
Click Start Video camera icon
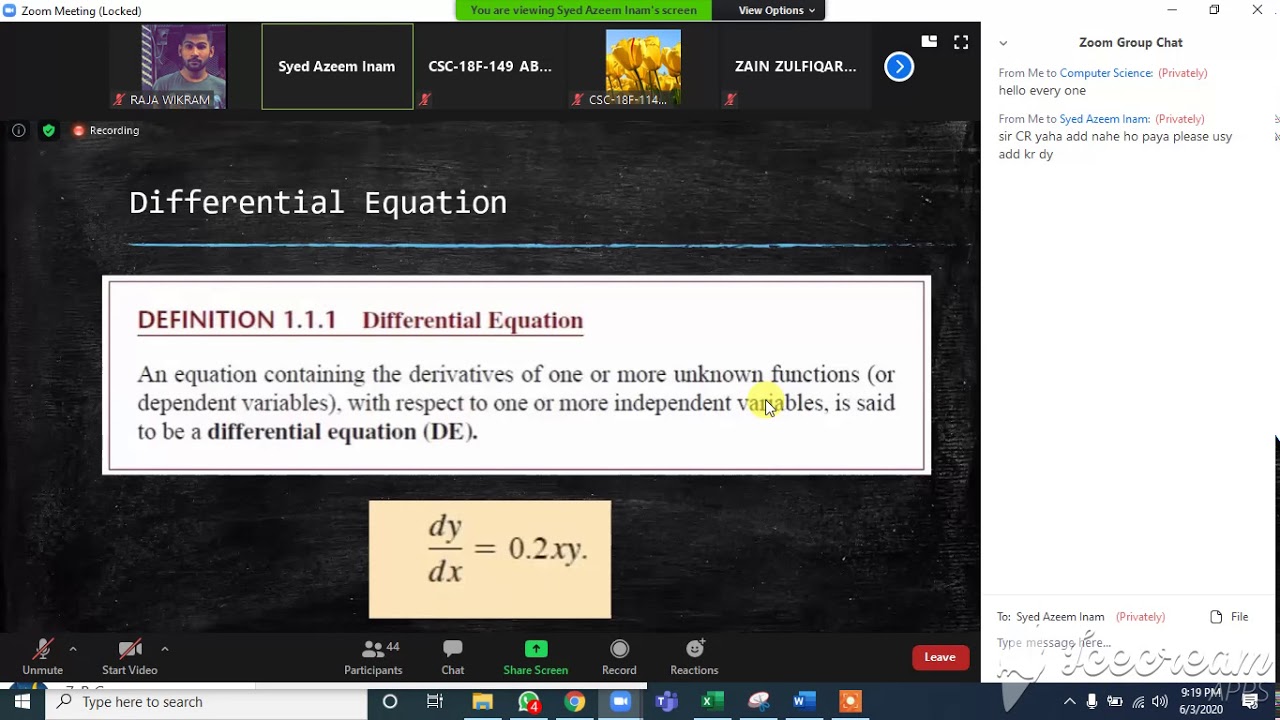pyautogui.click(x=130, y=650)
